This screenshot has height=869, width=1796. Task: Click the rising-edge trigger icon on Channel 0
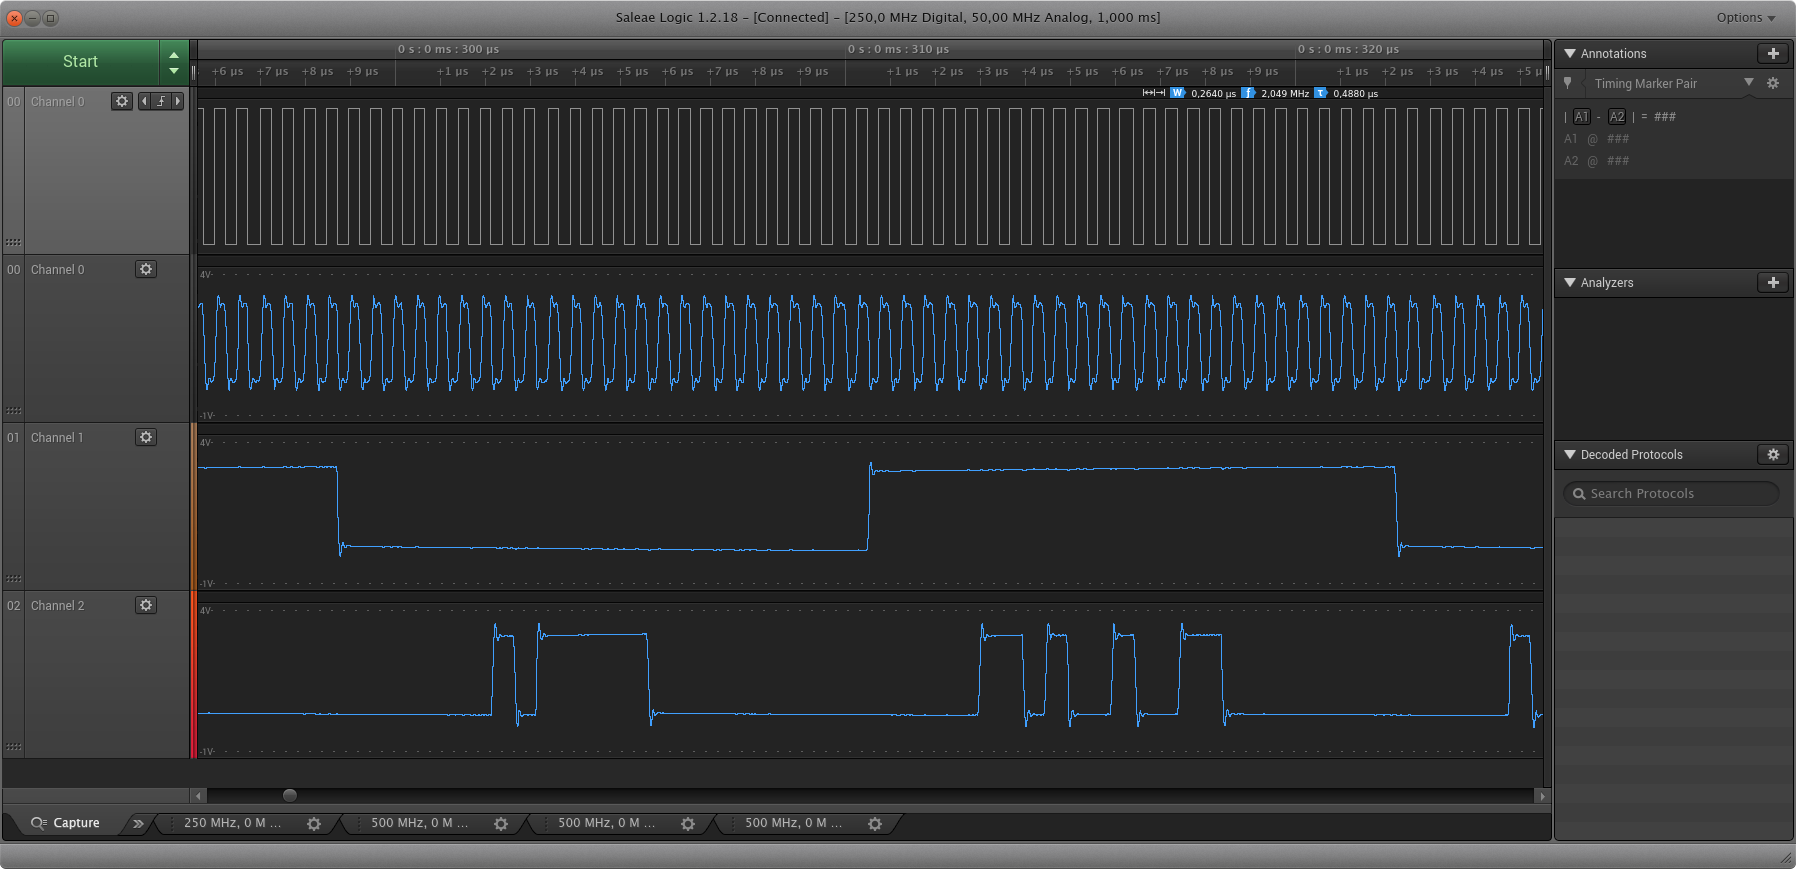pos(161,101)
